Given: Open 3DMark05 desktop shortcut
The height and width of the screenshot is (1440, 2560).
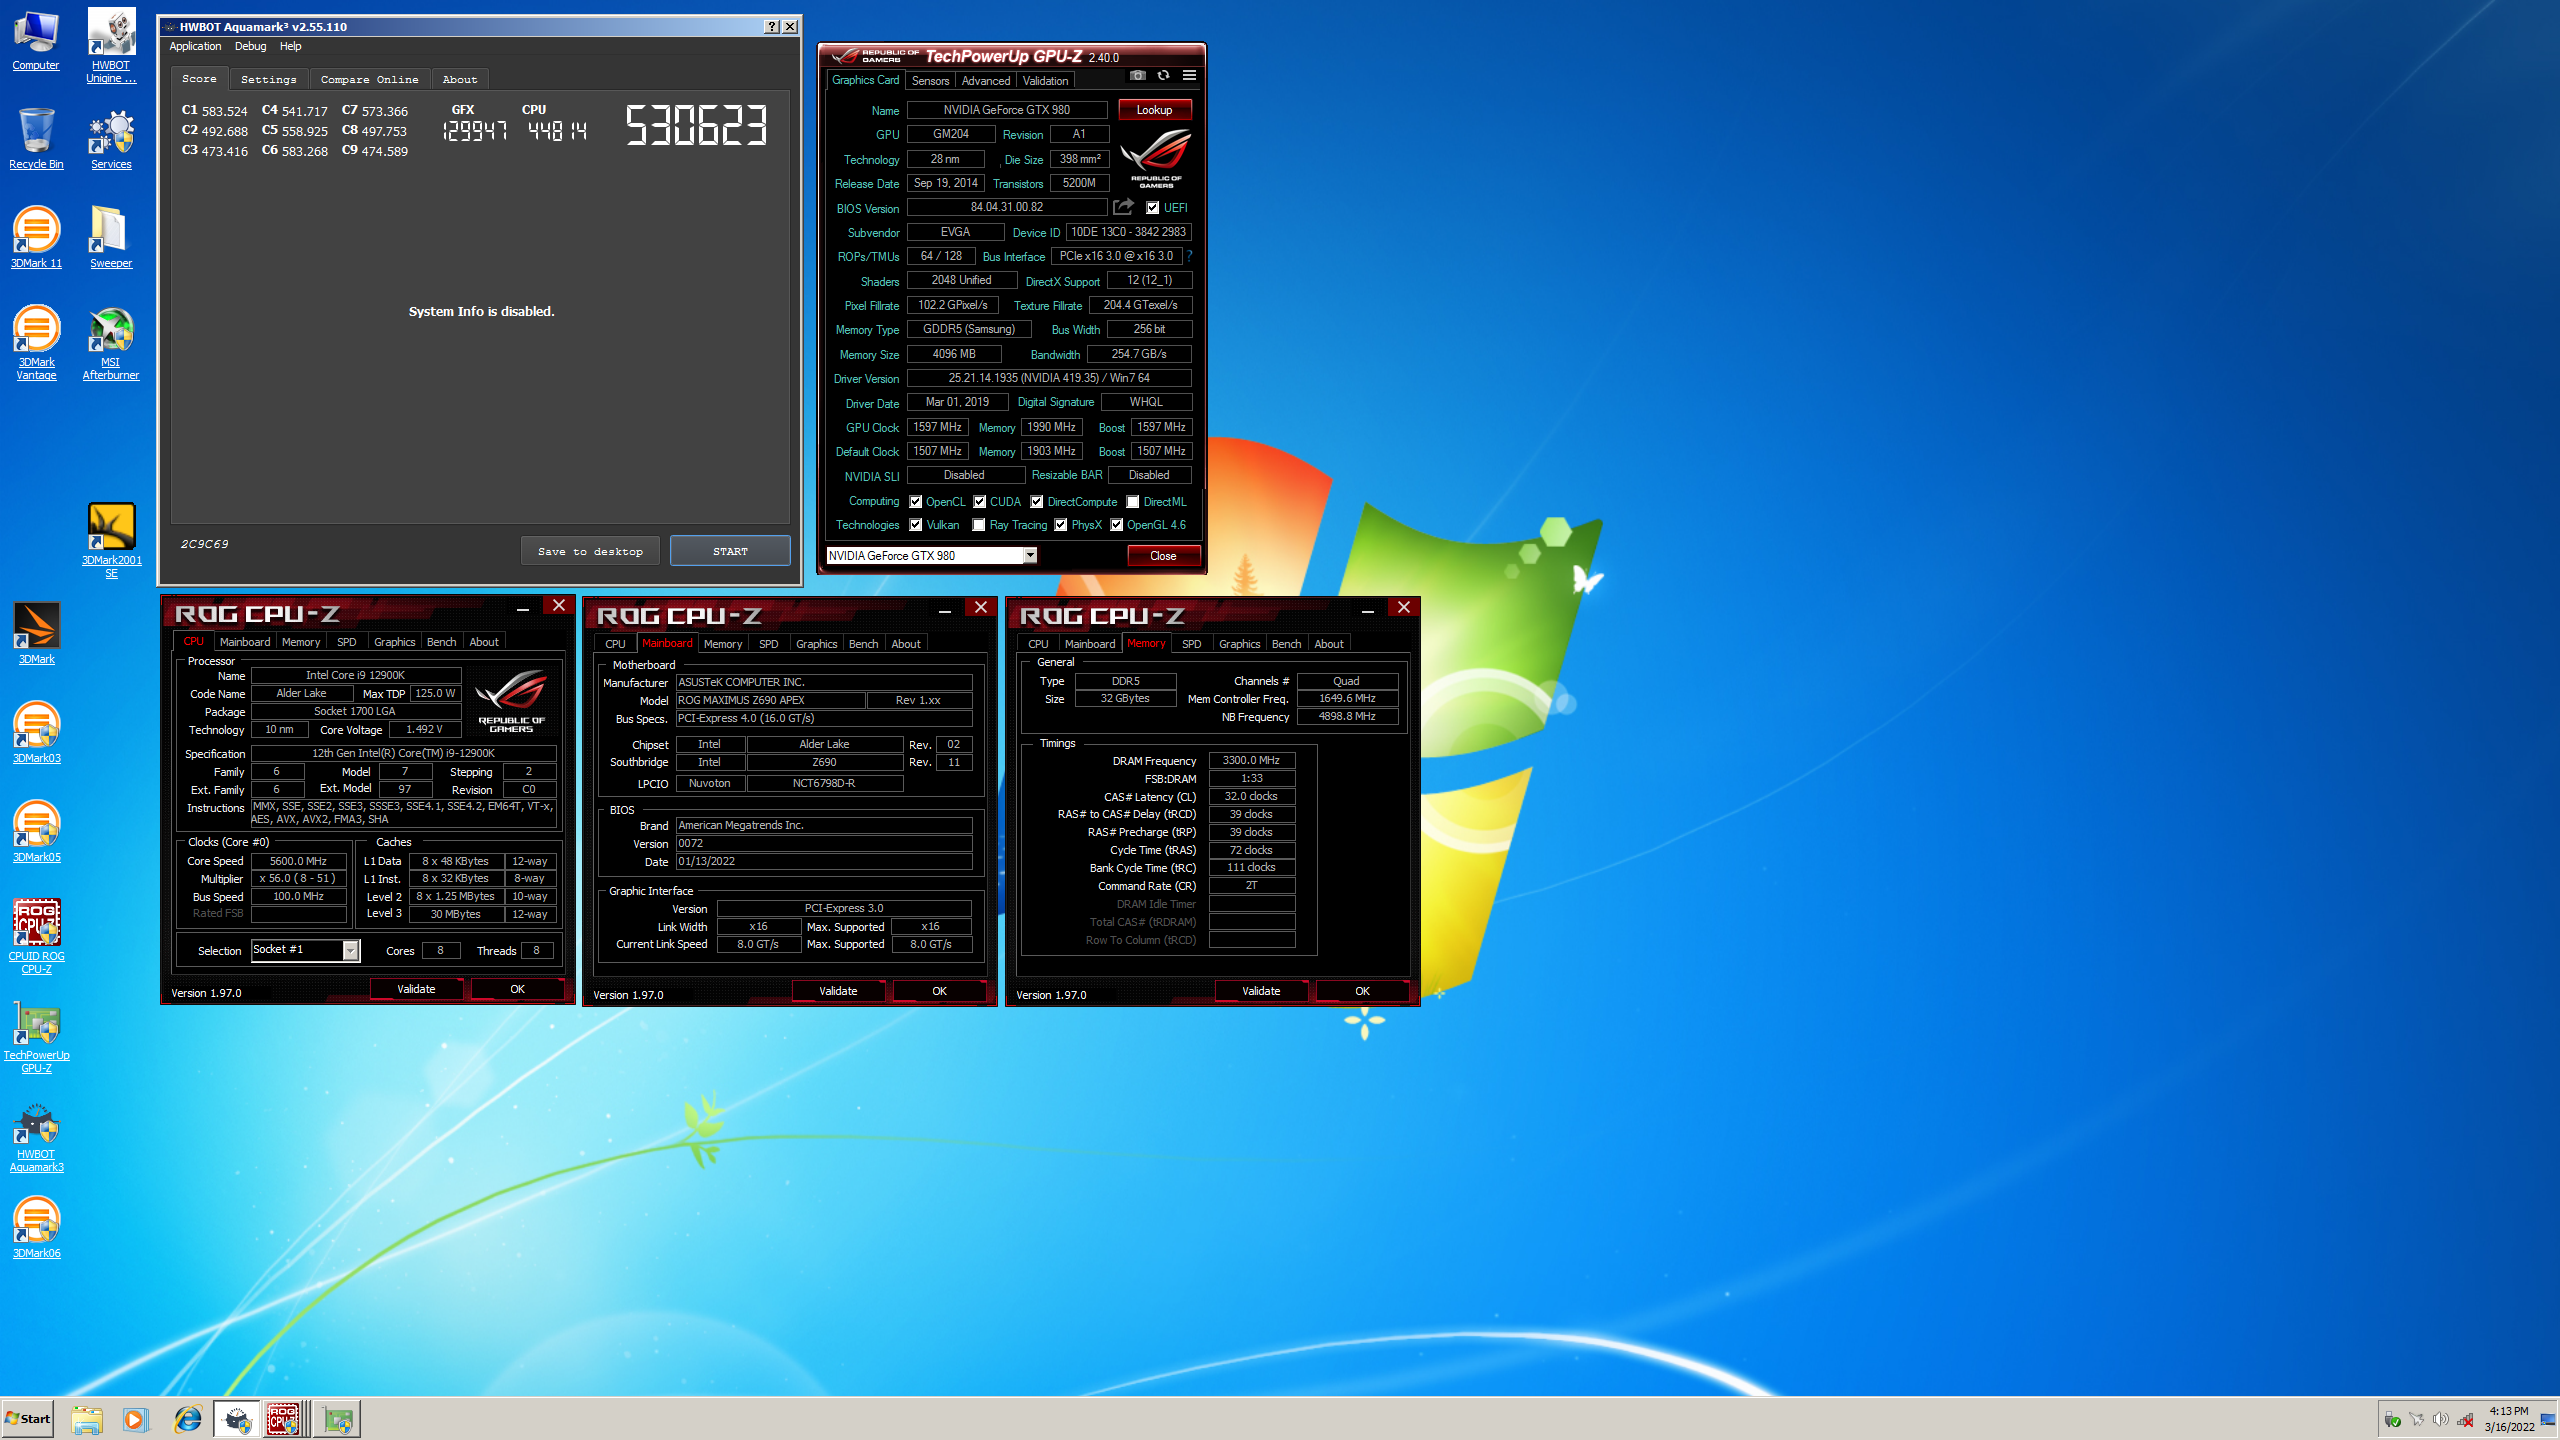Looking at the screenshot, I should click(x=36, y=831).
